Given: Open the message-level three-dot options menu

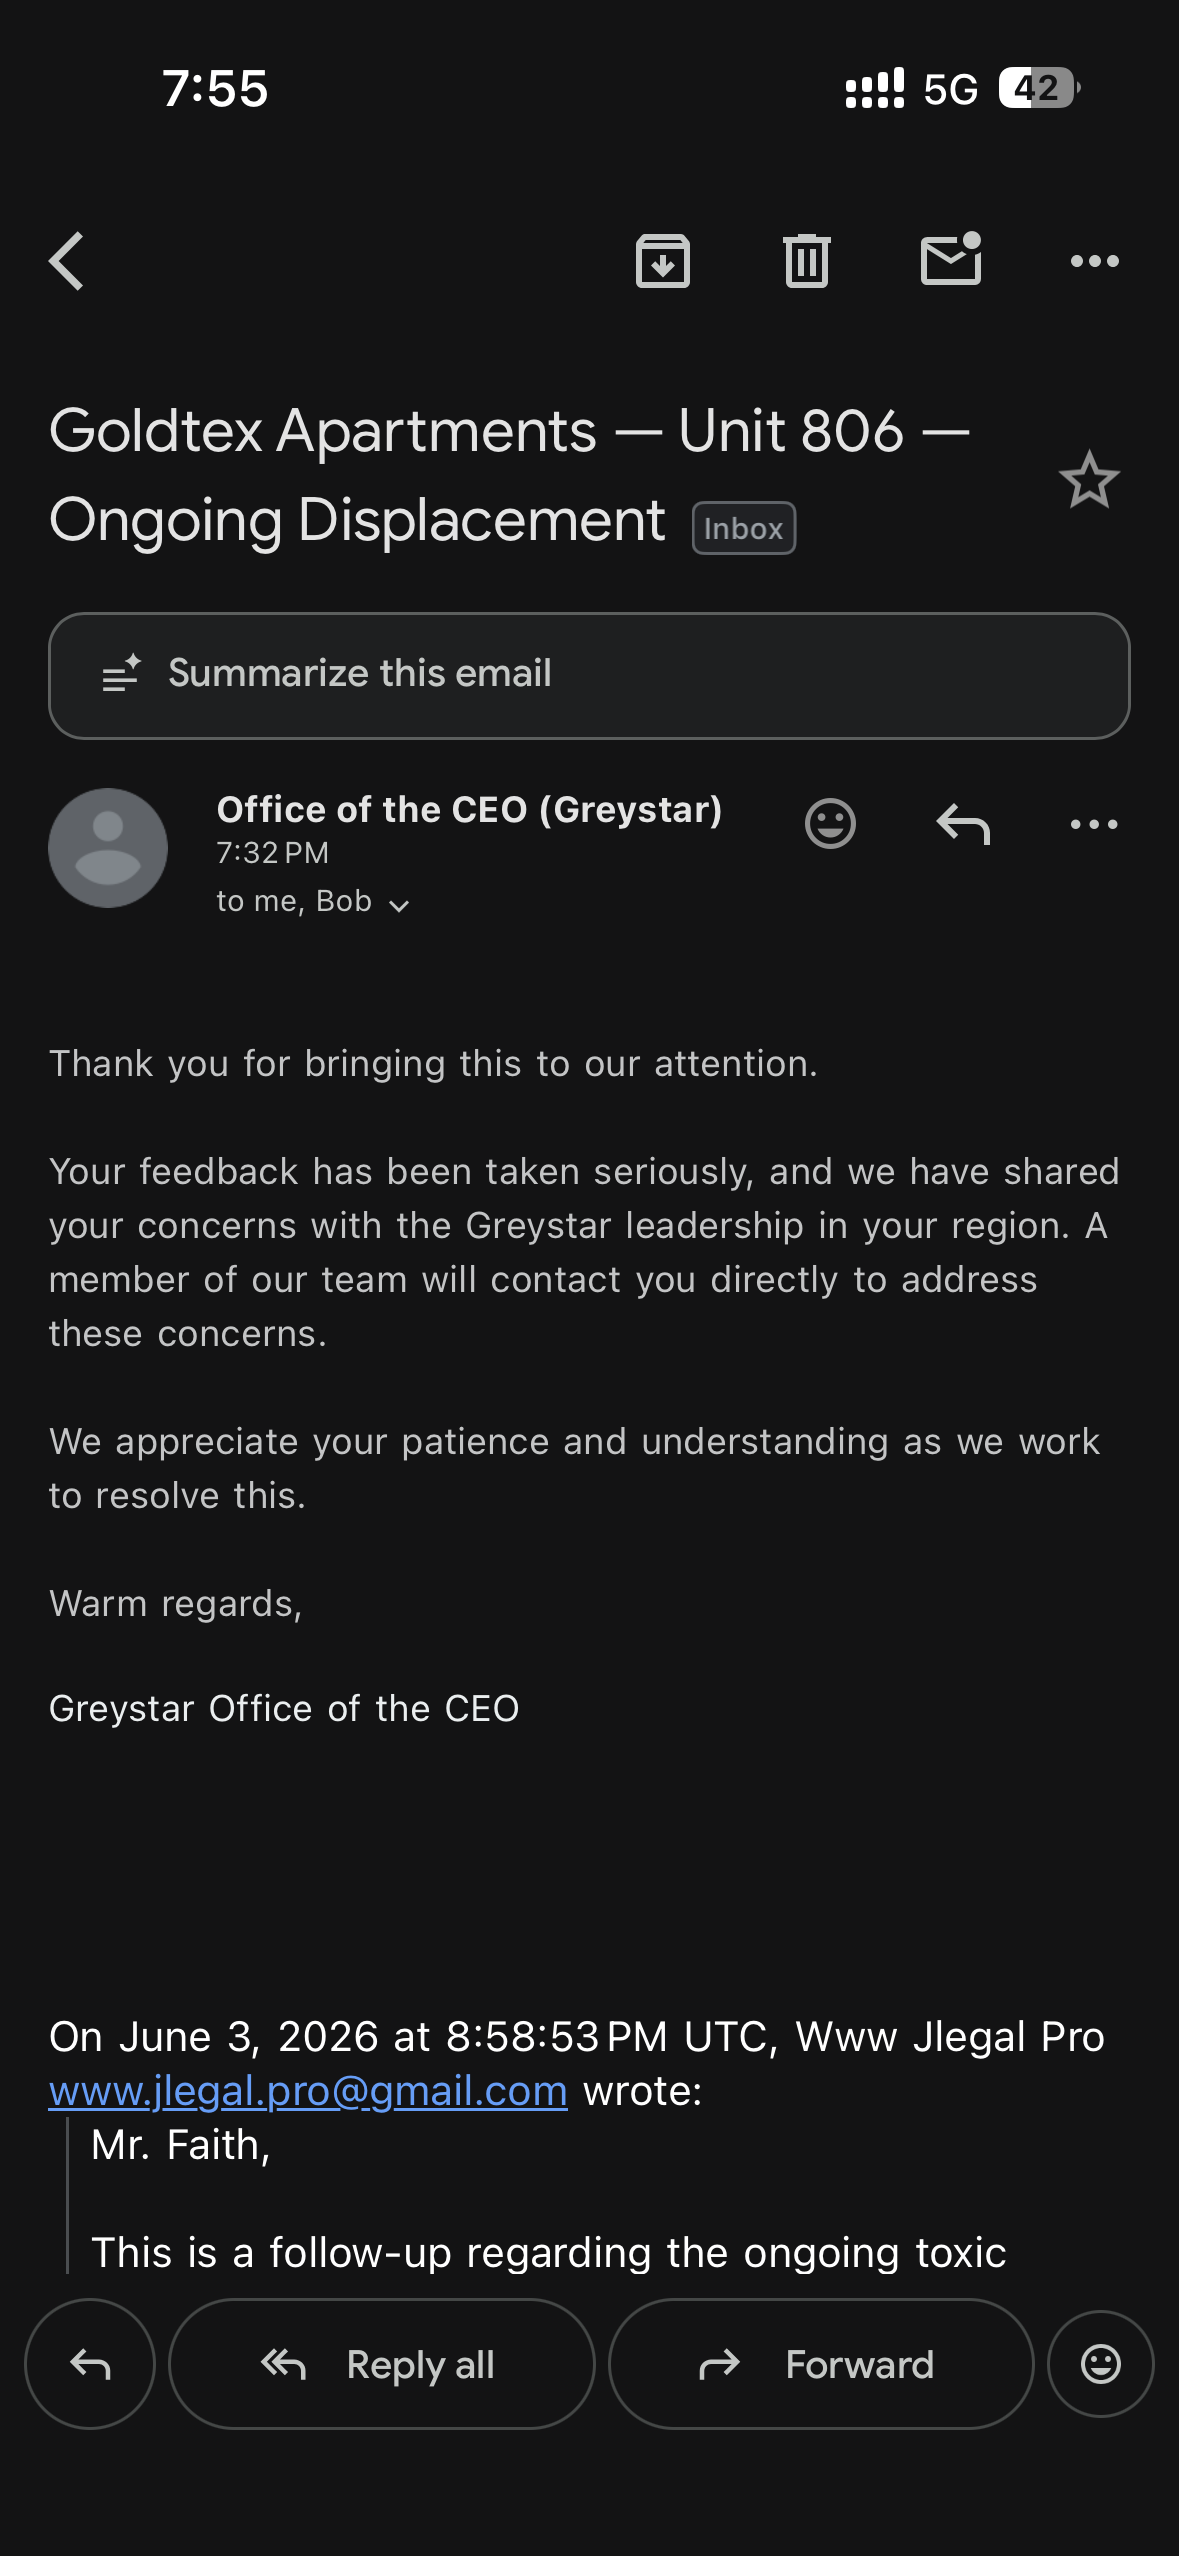Looking at the screenshot, I should point(1094,824).
